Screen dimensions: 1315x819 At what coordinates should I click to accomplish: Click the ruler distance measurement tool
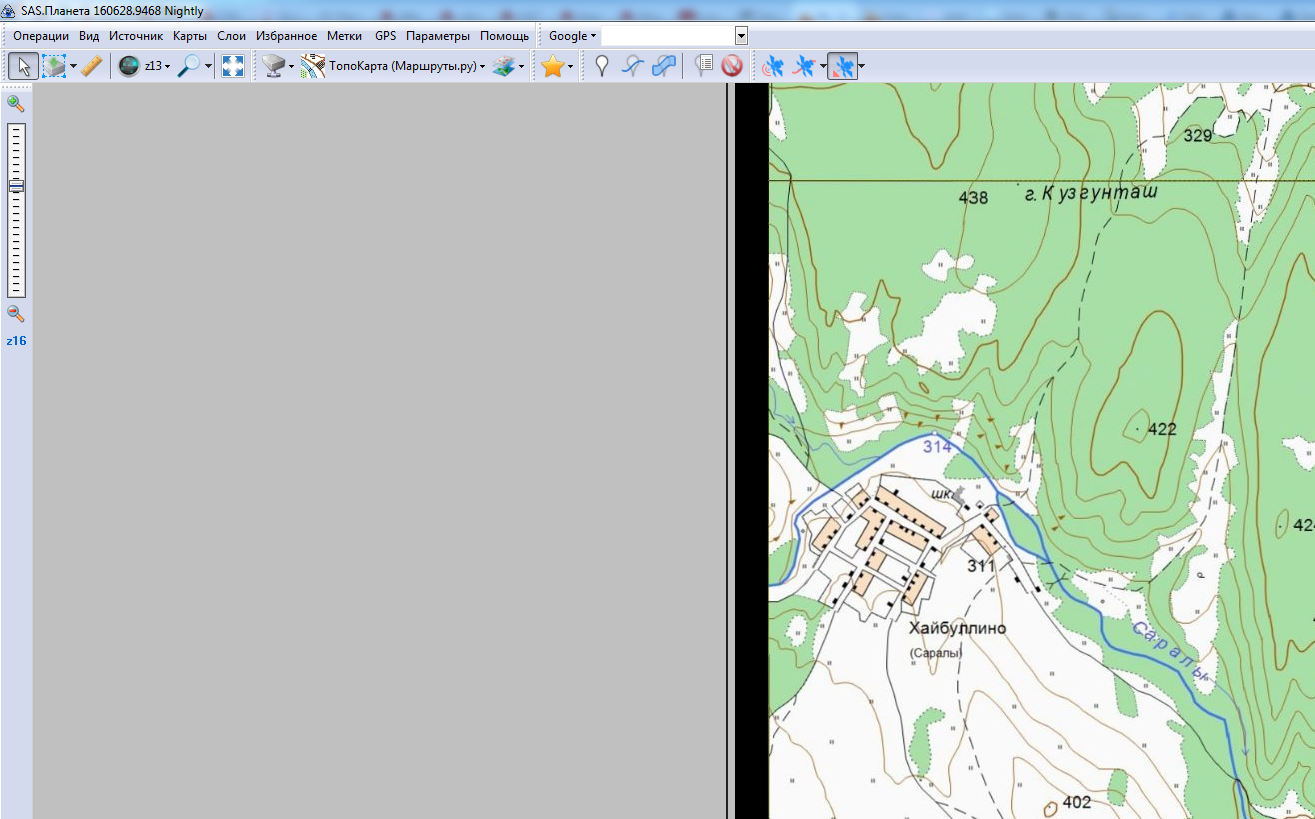click(92, 66)
